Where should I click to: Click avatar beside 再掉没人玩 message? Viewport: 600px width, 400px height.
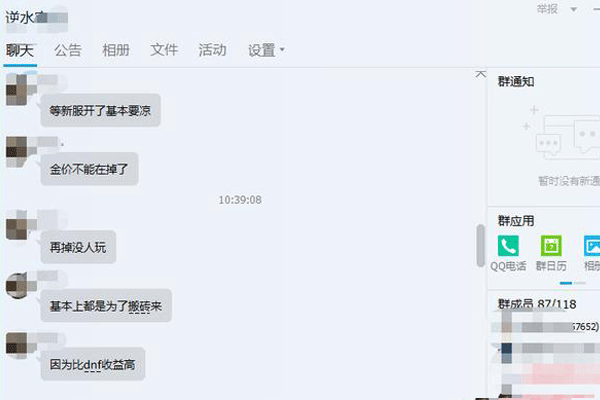click(16, 225)
